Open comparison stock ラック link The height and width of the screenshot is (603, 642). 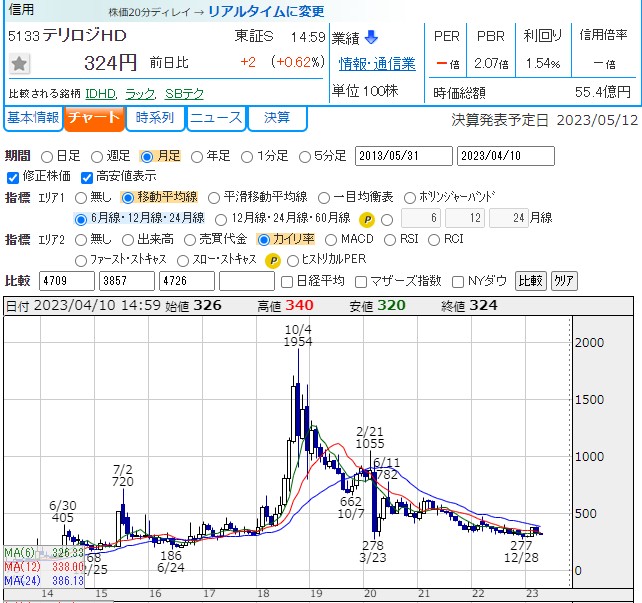pyautogui.click(x=140, y=94)
